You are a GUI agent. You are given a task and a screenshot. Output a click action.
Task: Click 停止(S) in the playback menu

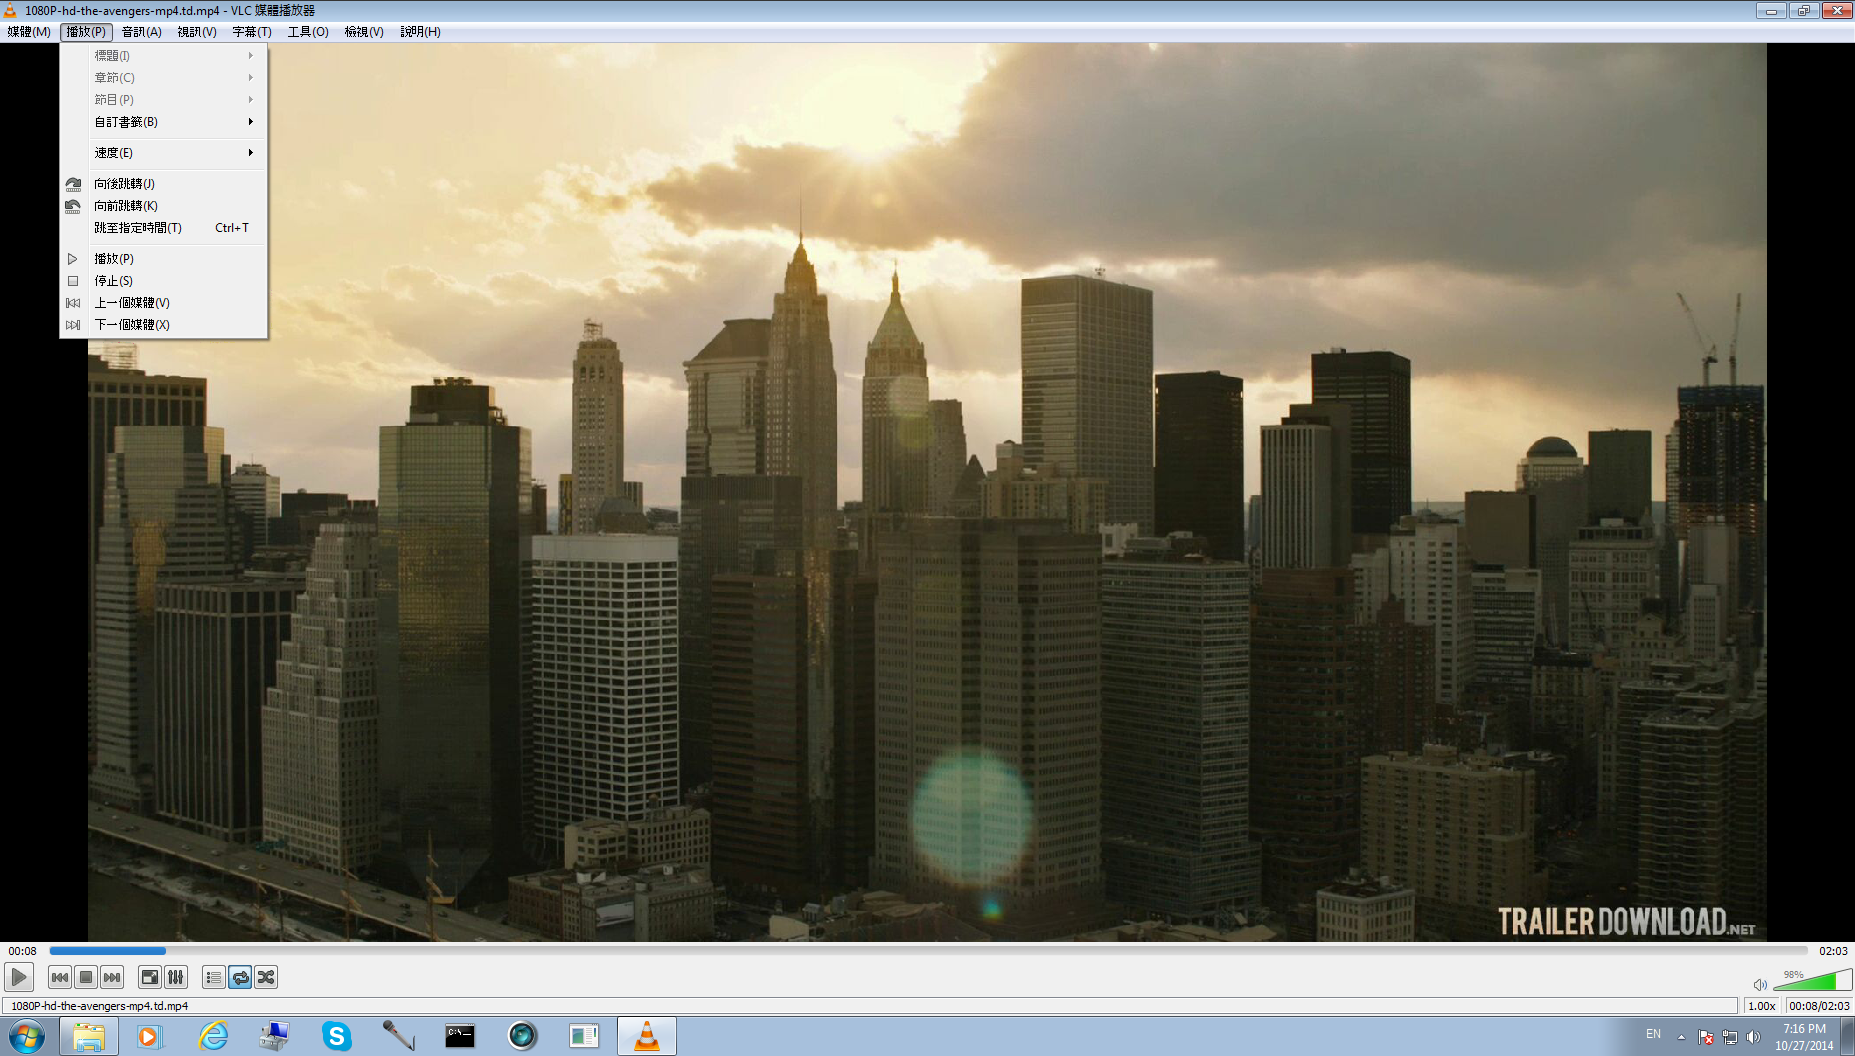(114, 281)
